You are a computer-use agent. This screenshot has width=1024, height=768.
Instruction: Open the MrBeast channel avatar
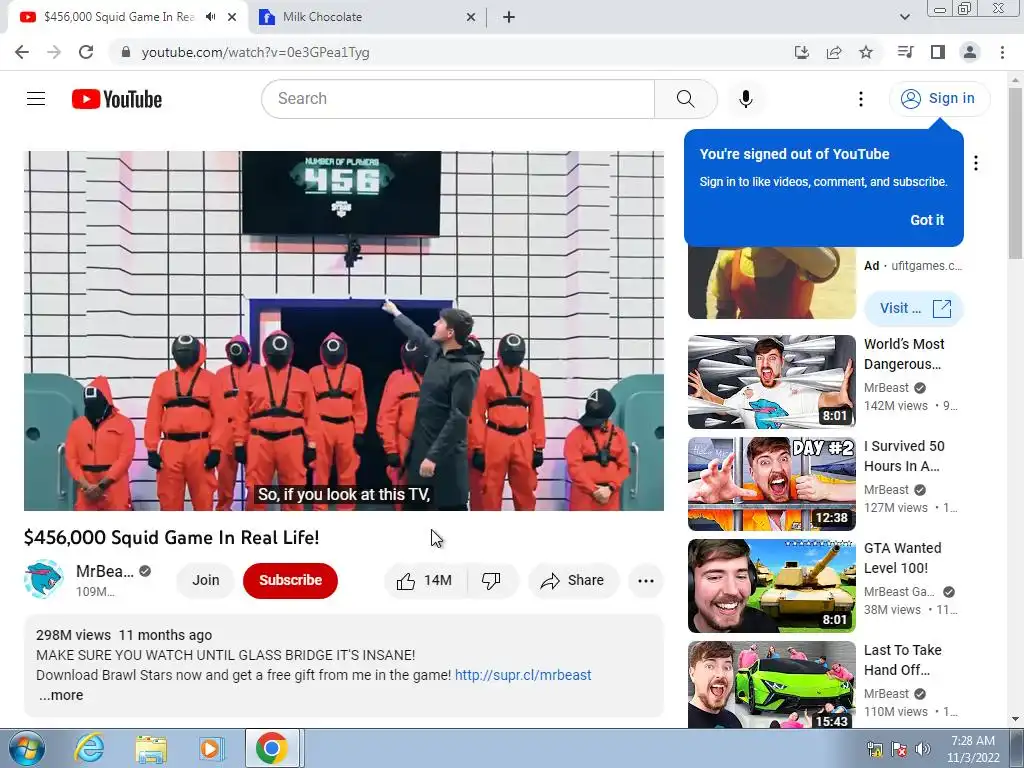pos(44,579)
